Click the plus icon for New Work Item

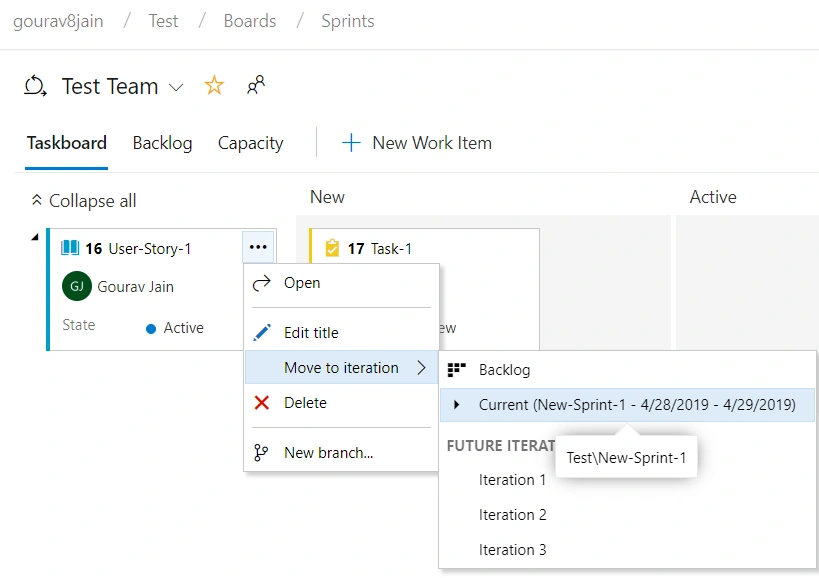tap(351, 143)
